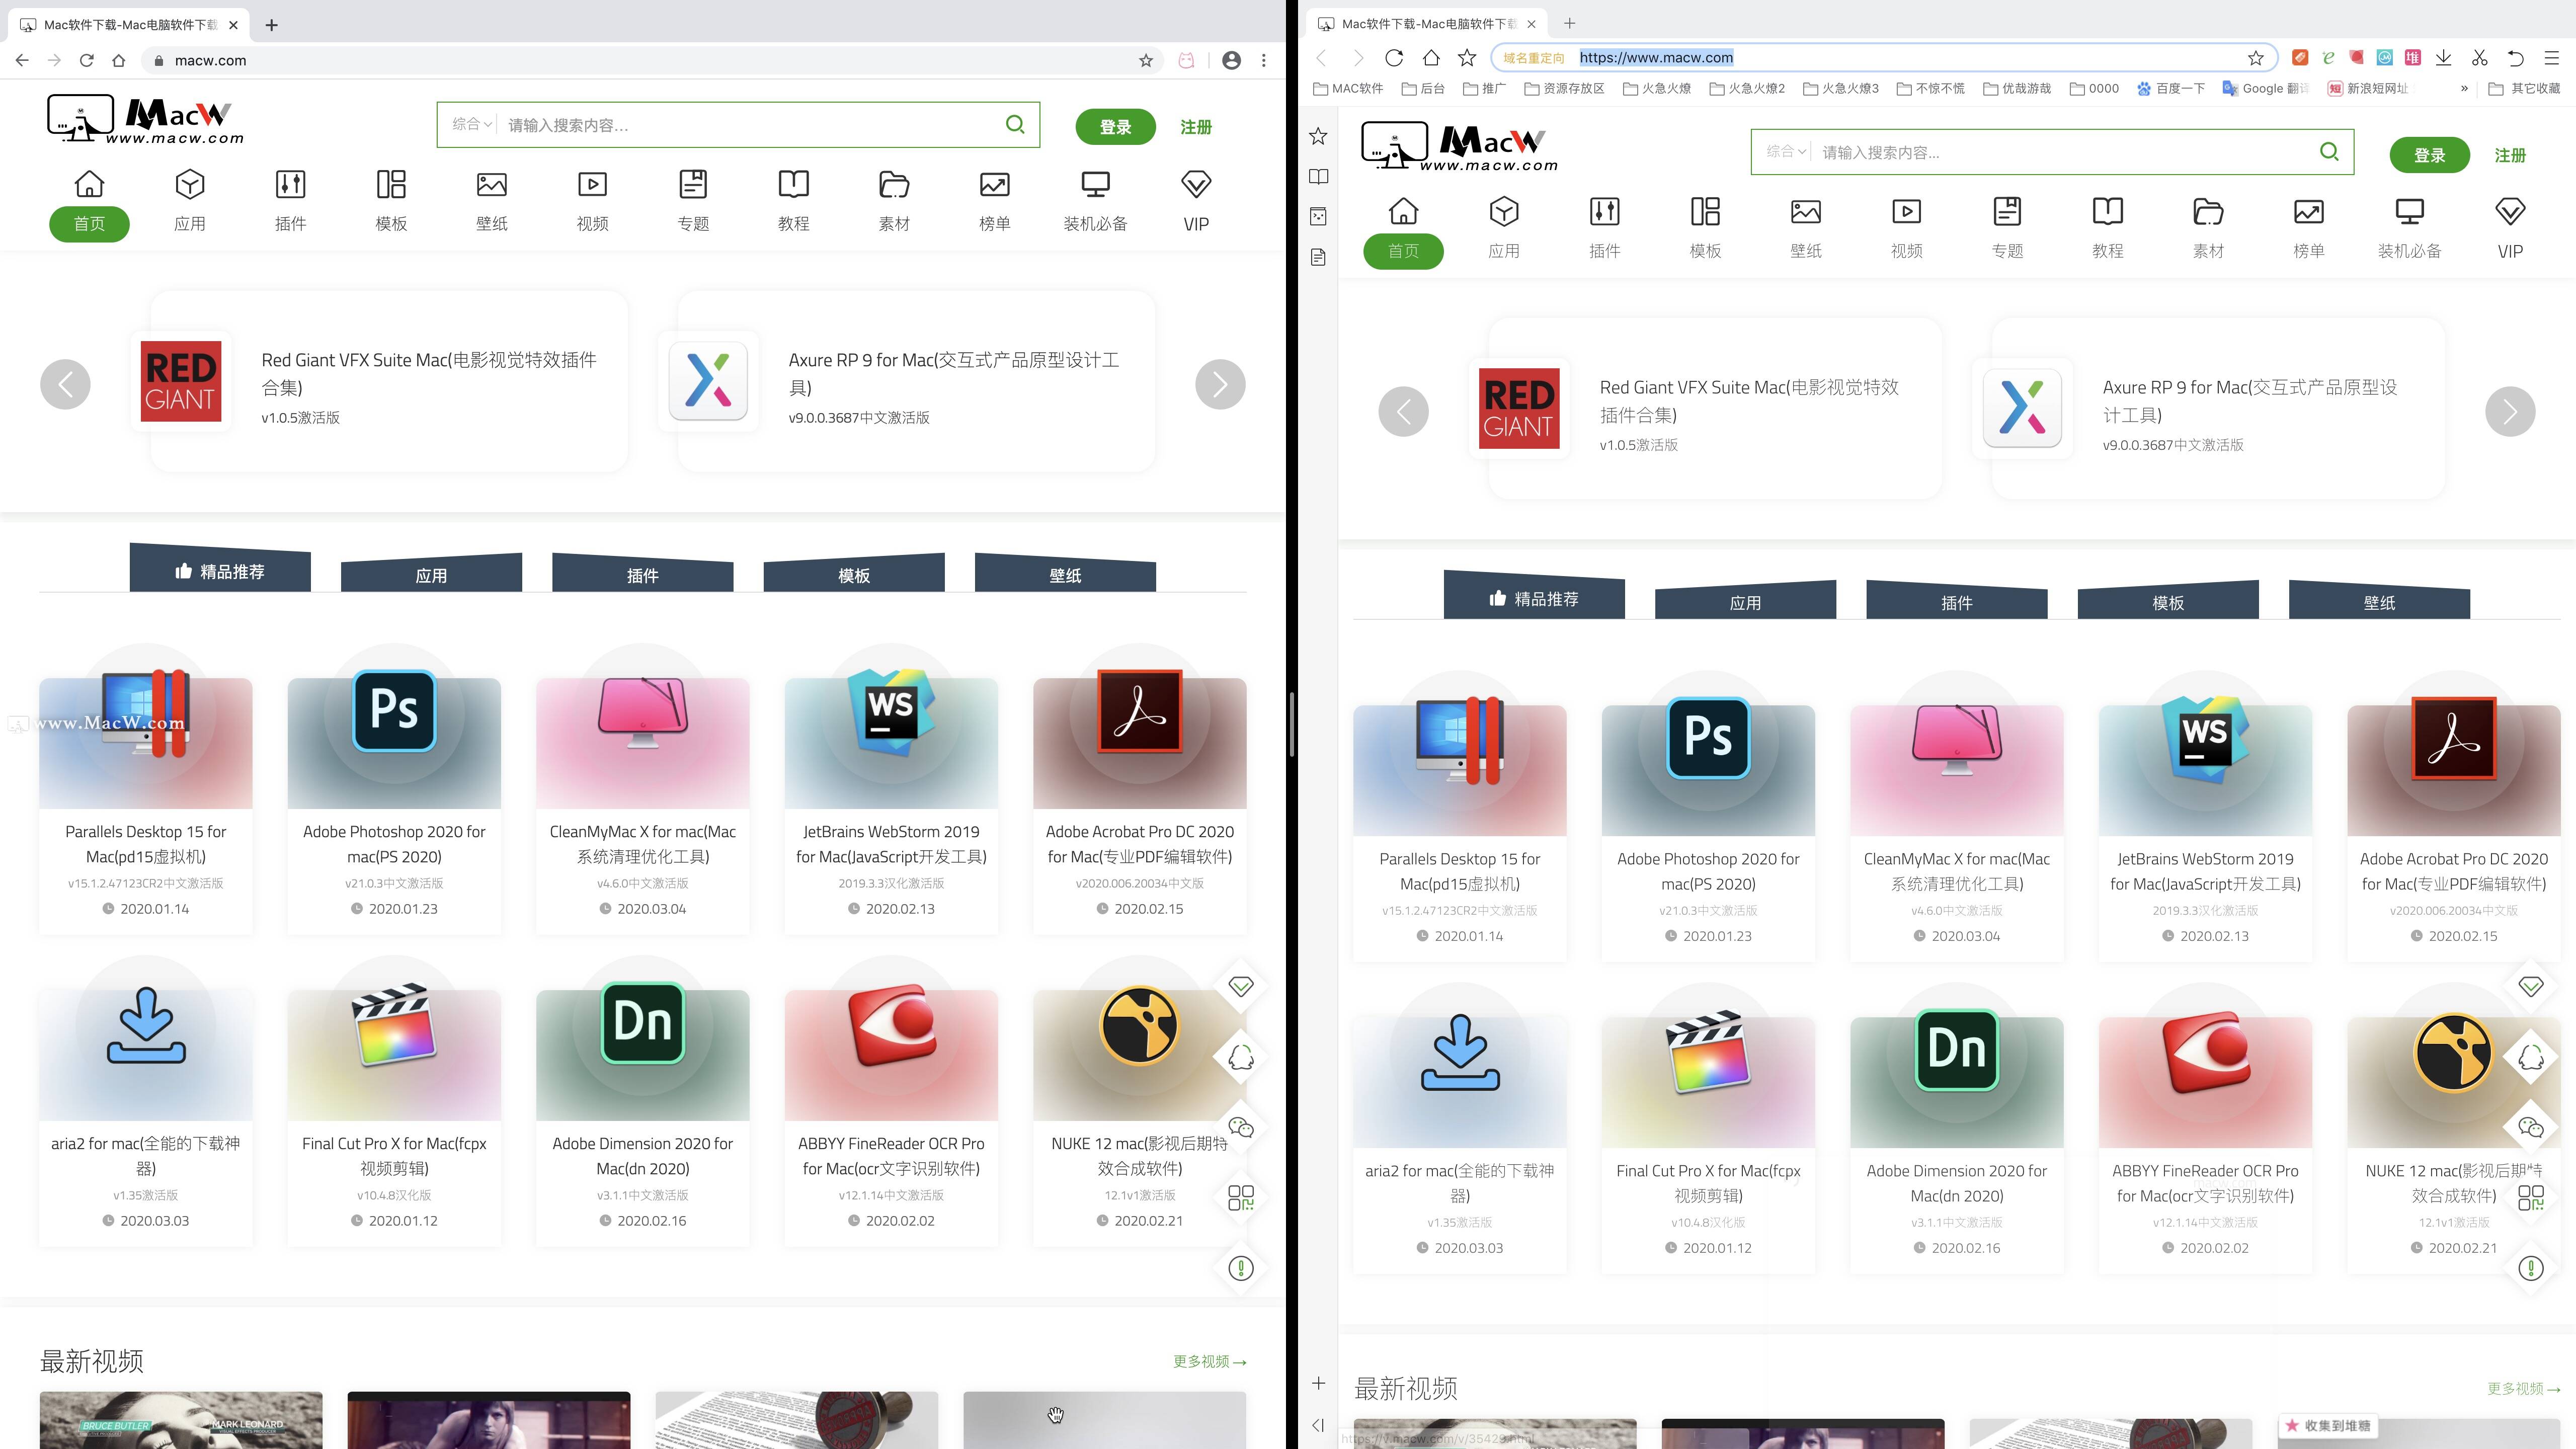Open the 壁纸 nav icon in left page
Image resolution: width=2576 pixels, height=1449 pixels.
[x=491, y=185]
